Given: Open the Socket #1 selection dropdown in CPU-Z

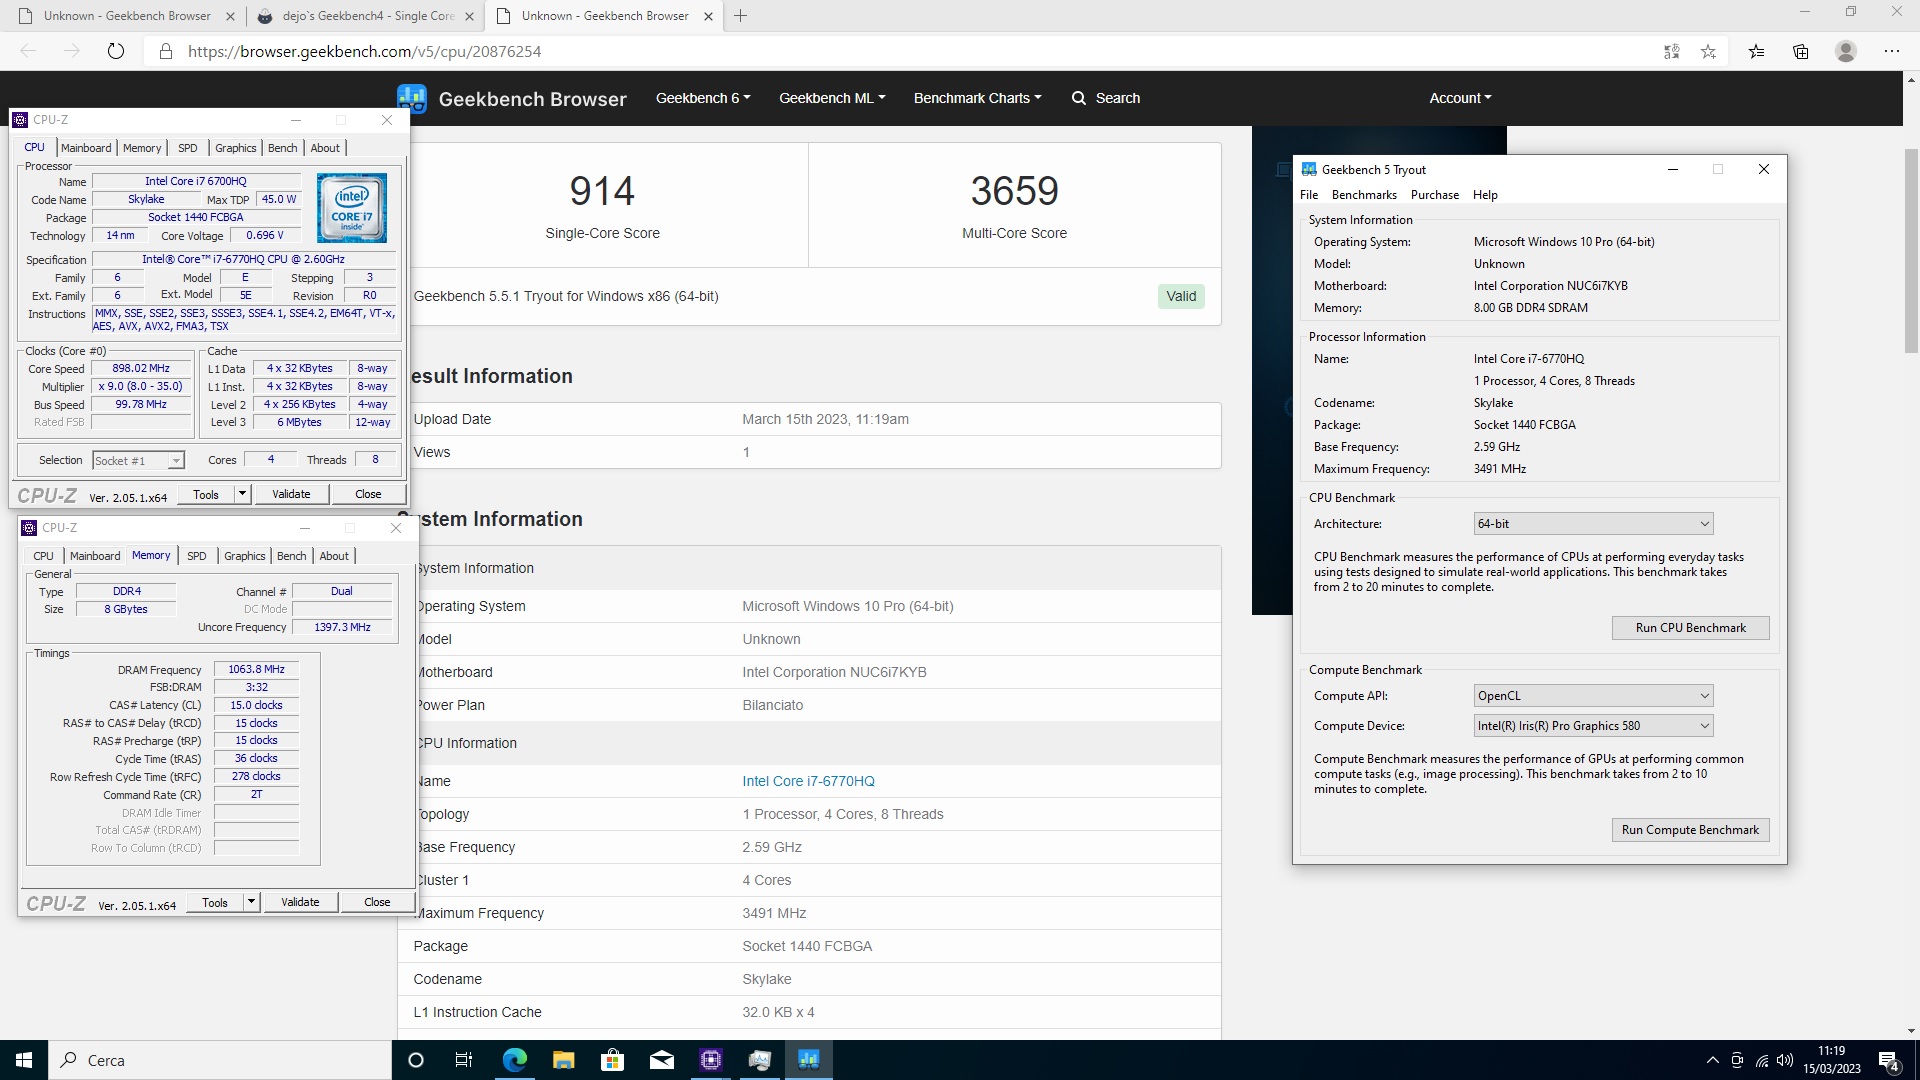Looking at the screenshot, I should coord(138,461).
